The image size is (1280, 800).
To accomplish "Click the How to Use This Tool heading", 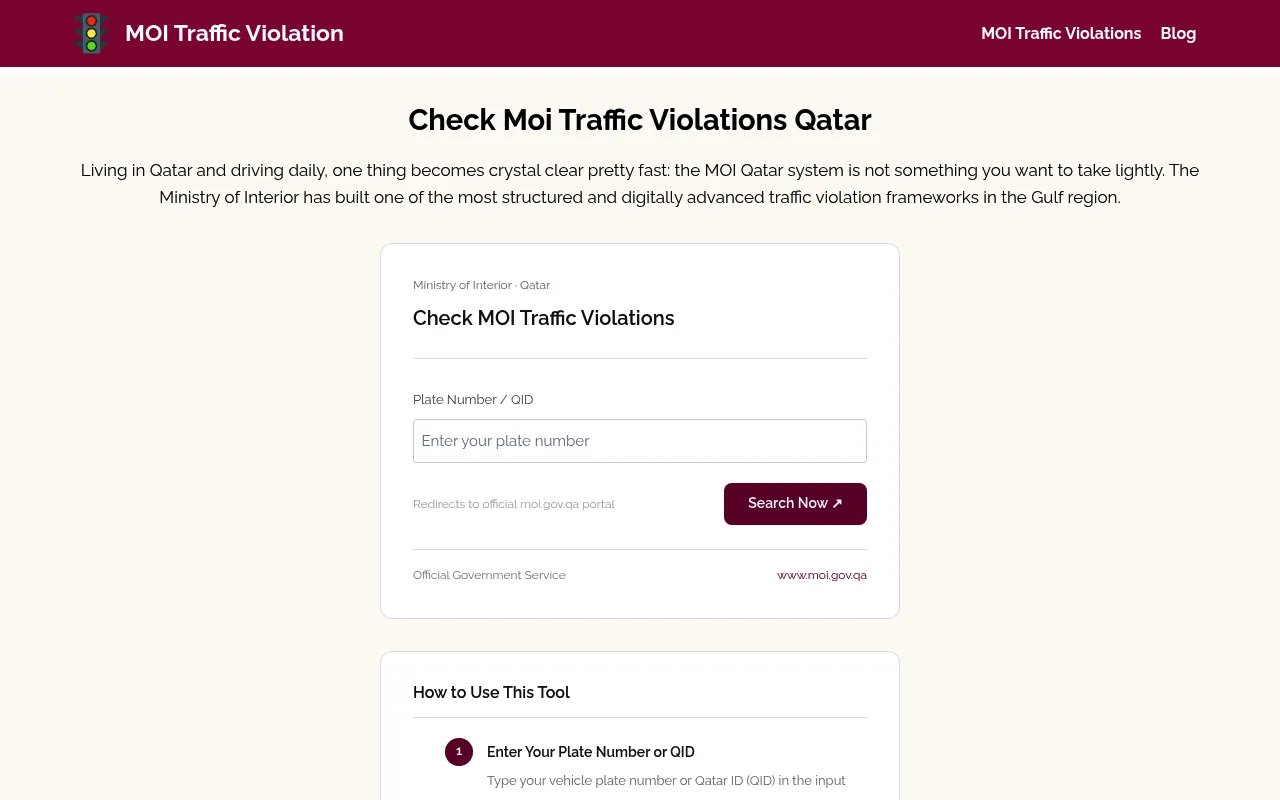I will (x=491, y=692).
